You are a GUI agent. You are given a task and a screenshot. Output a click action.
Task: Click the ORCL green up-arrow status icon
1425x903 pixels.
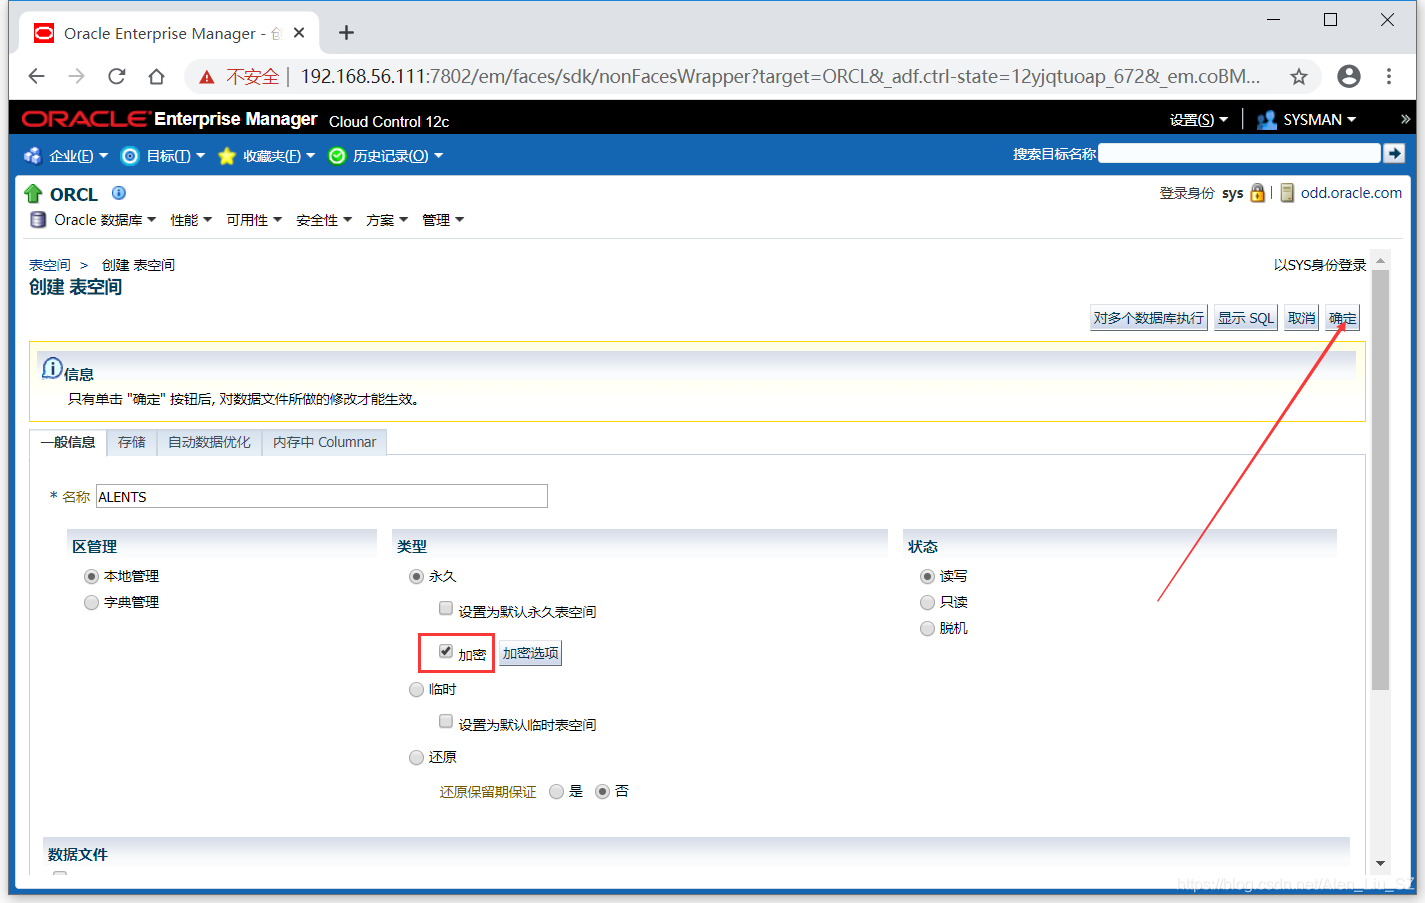[33, 194]
